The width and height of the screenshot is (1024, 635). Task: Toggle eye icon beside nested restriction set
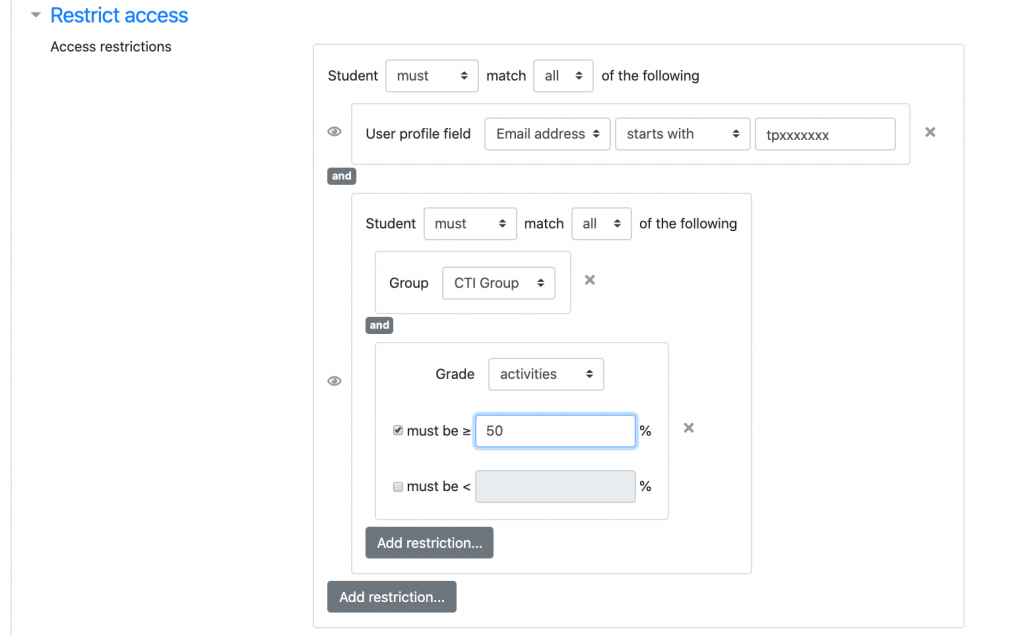point(335,381)
